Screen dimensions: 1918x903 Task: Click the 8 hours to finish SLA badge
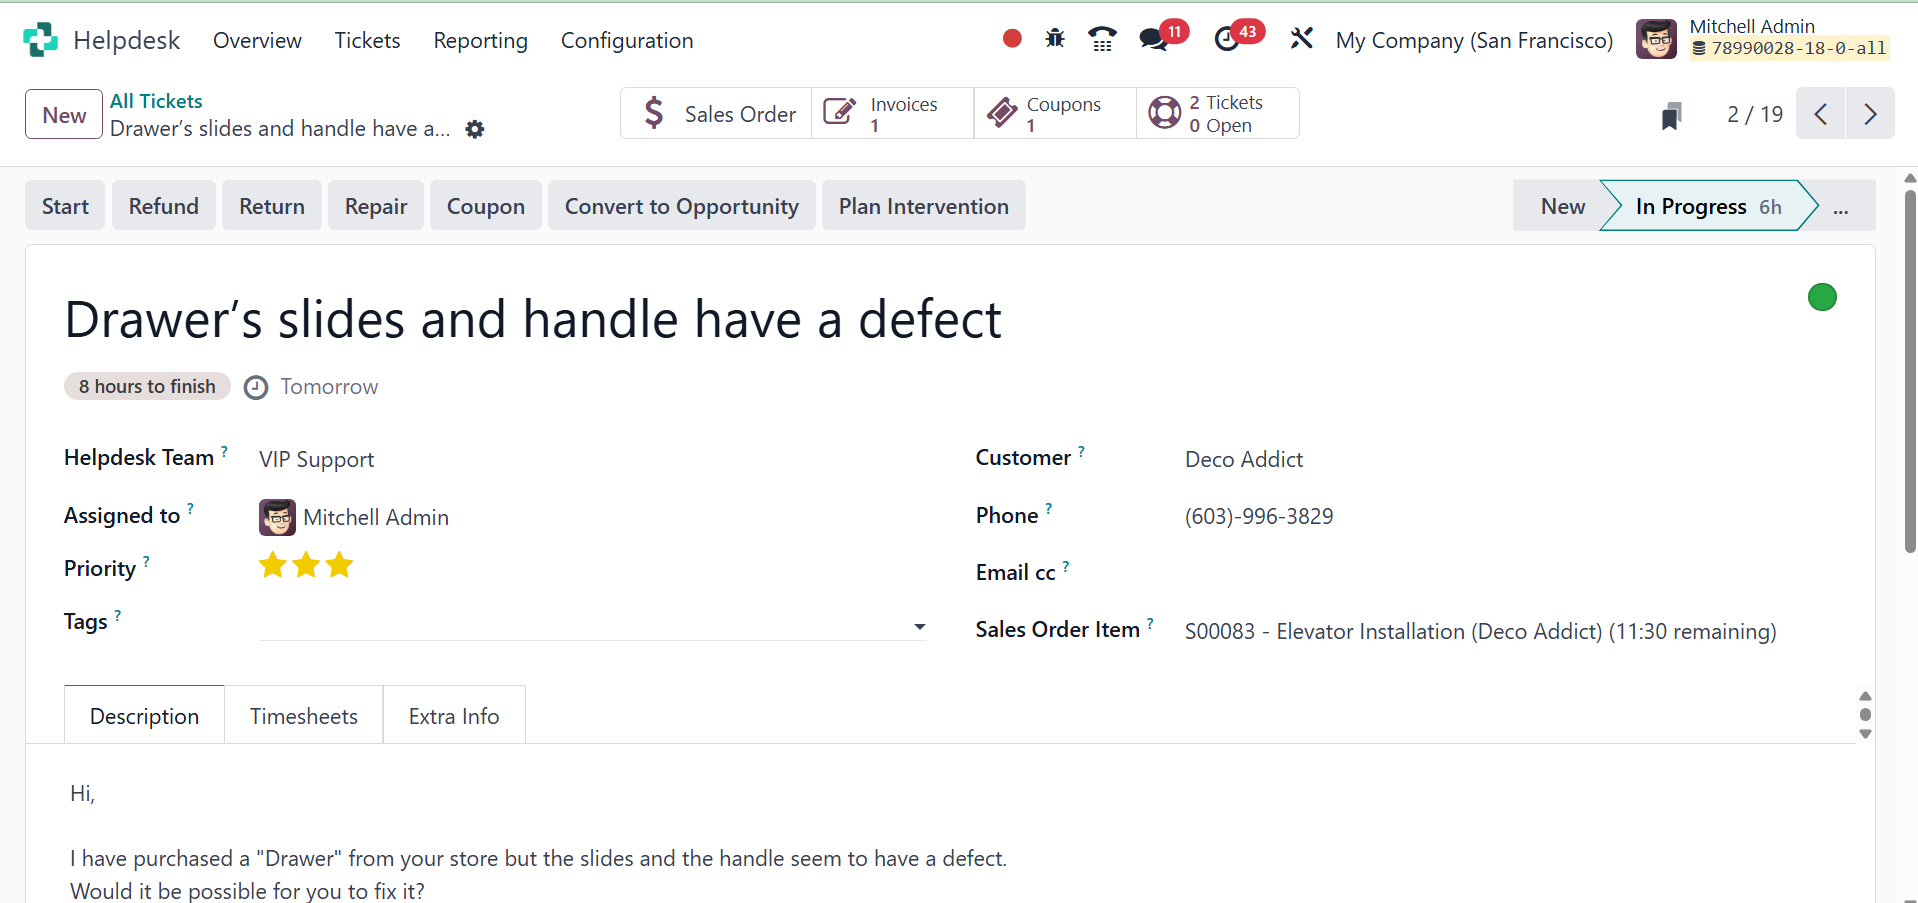click(147, 387)
